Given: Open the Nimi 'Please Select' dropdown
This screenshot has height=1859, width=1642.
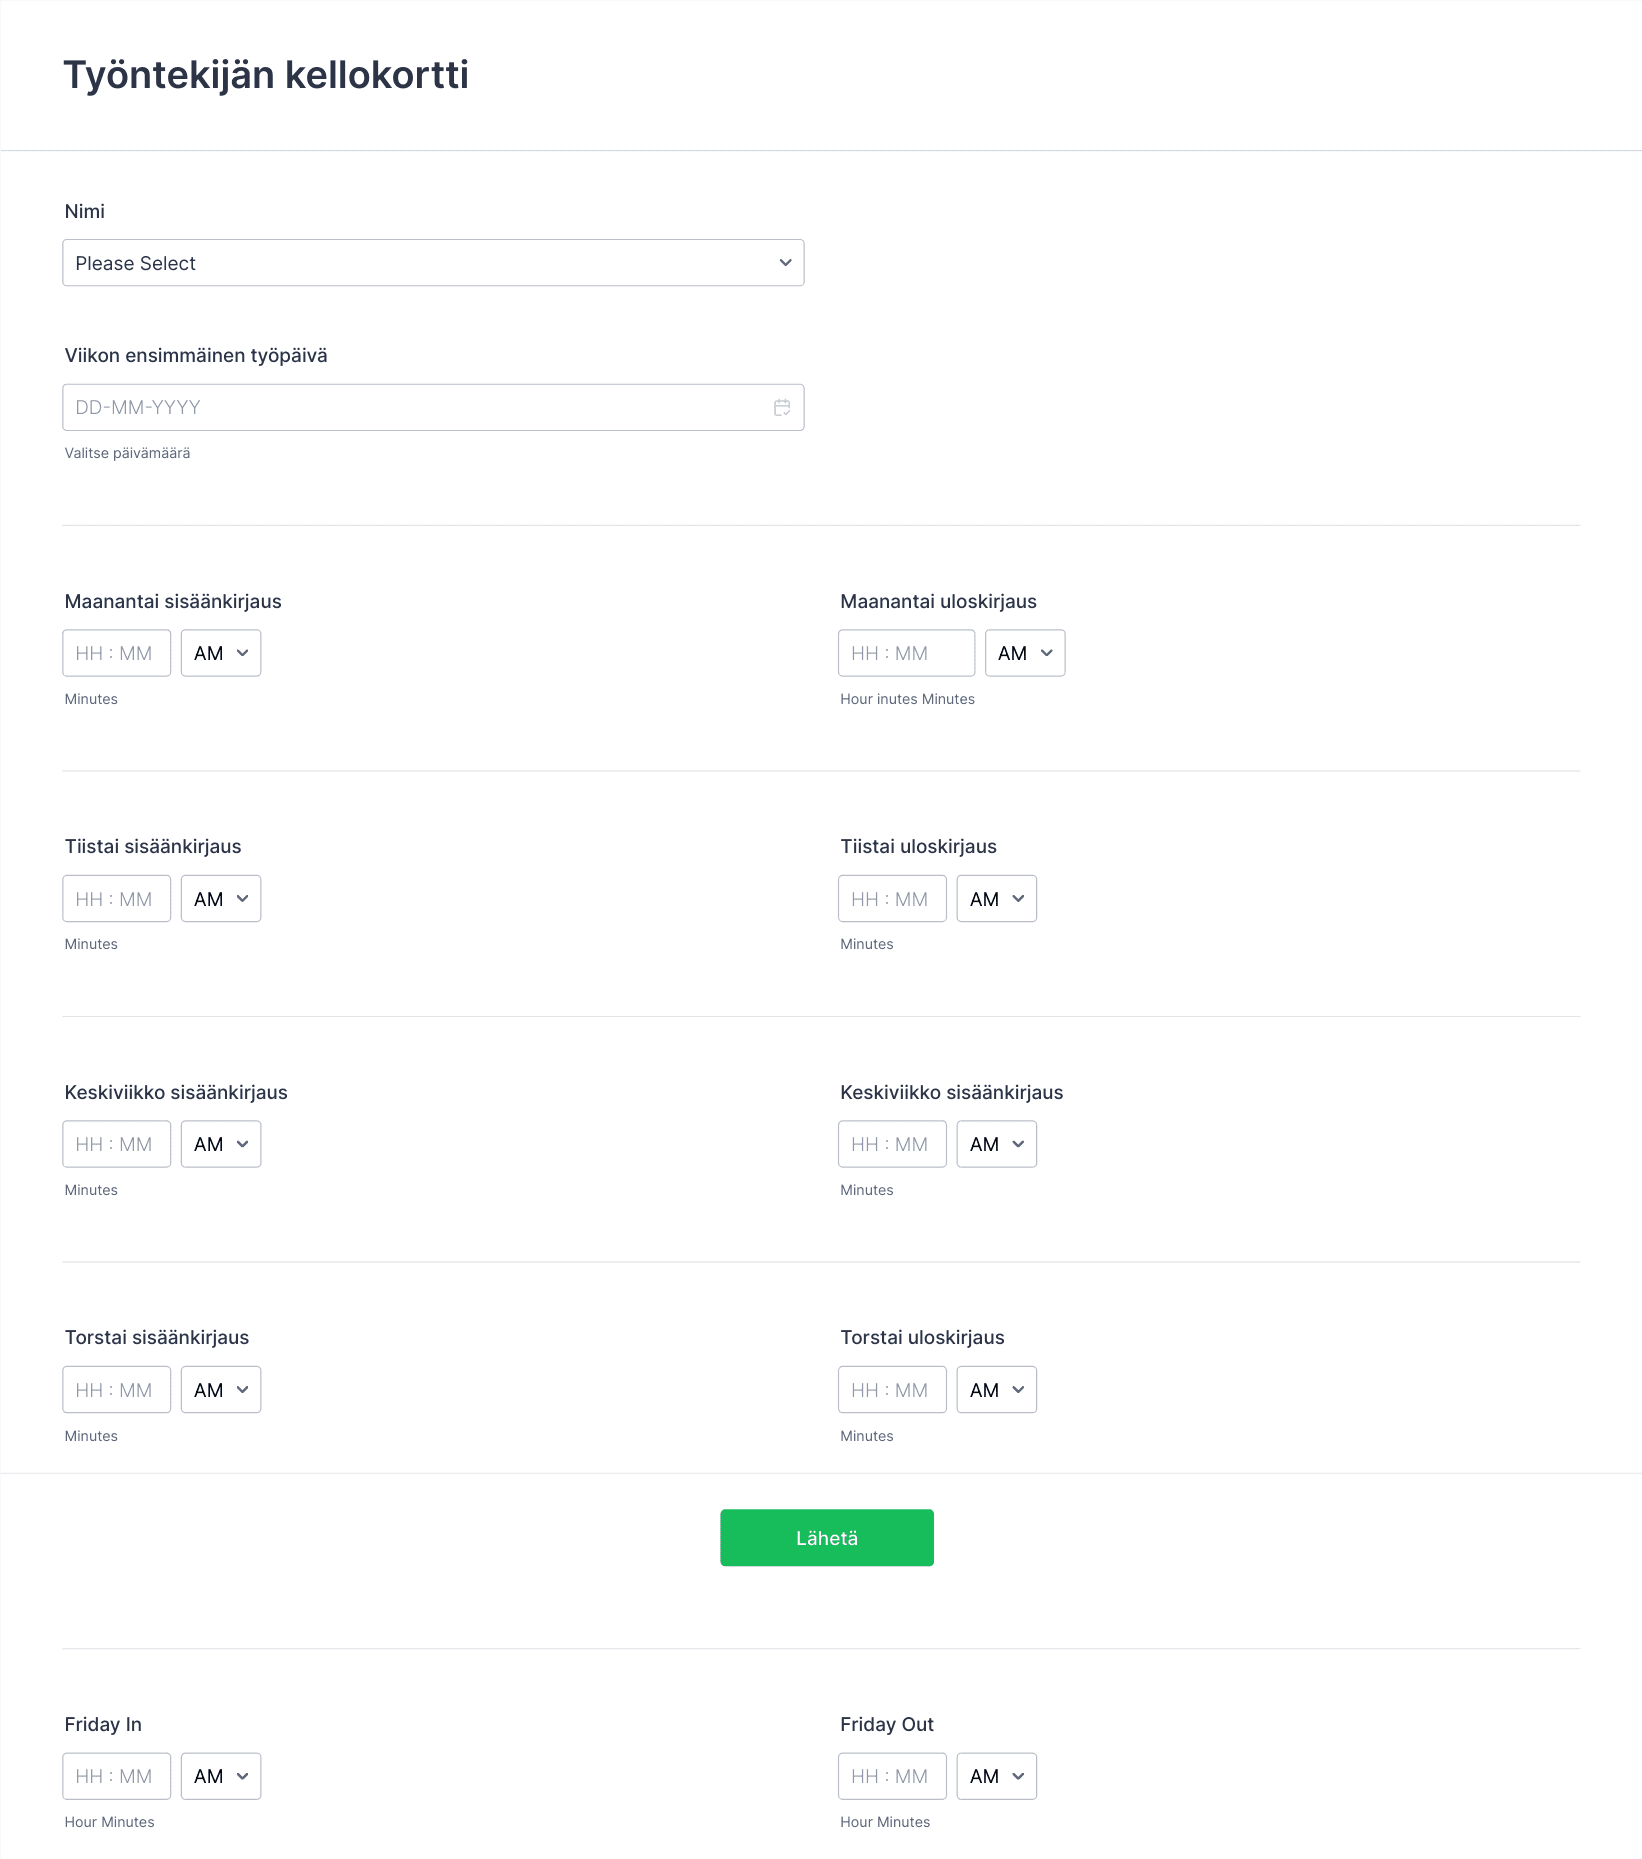Looking at the screenshot, I should tap(433, 263).
